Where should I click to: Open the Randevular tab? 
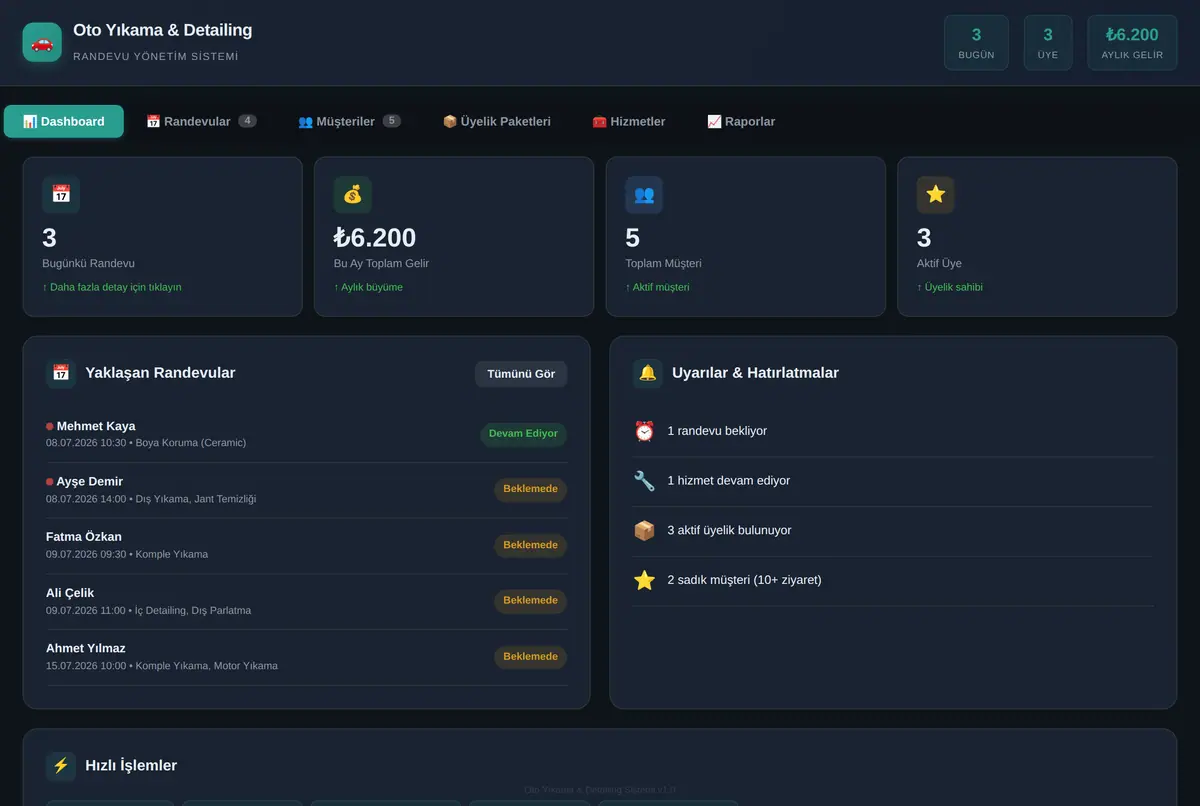point(201,121)
